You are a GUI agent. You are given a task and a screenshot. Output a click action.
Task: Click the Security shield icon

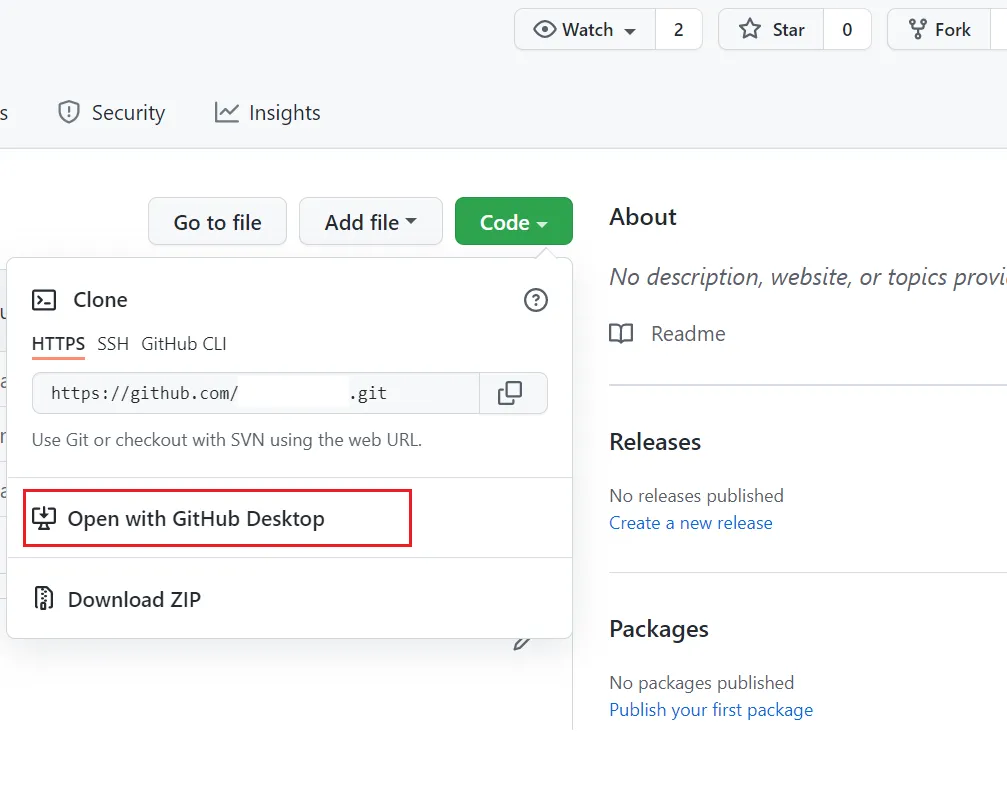pos(69,112)
